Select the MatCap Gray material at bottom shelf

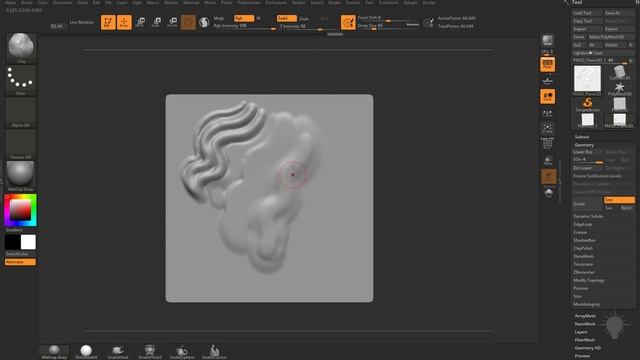(54, 351)
